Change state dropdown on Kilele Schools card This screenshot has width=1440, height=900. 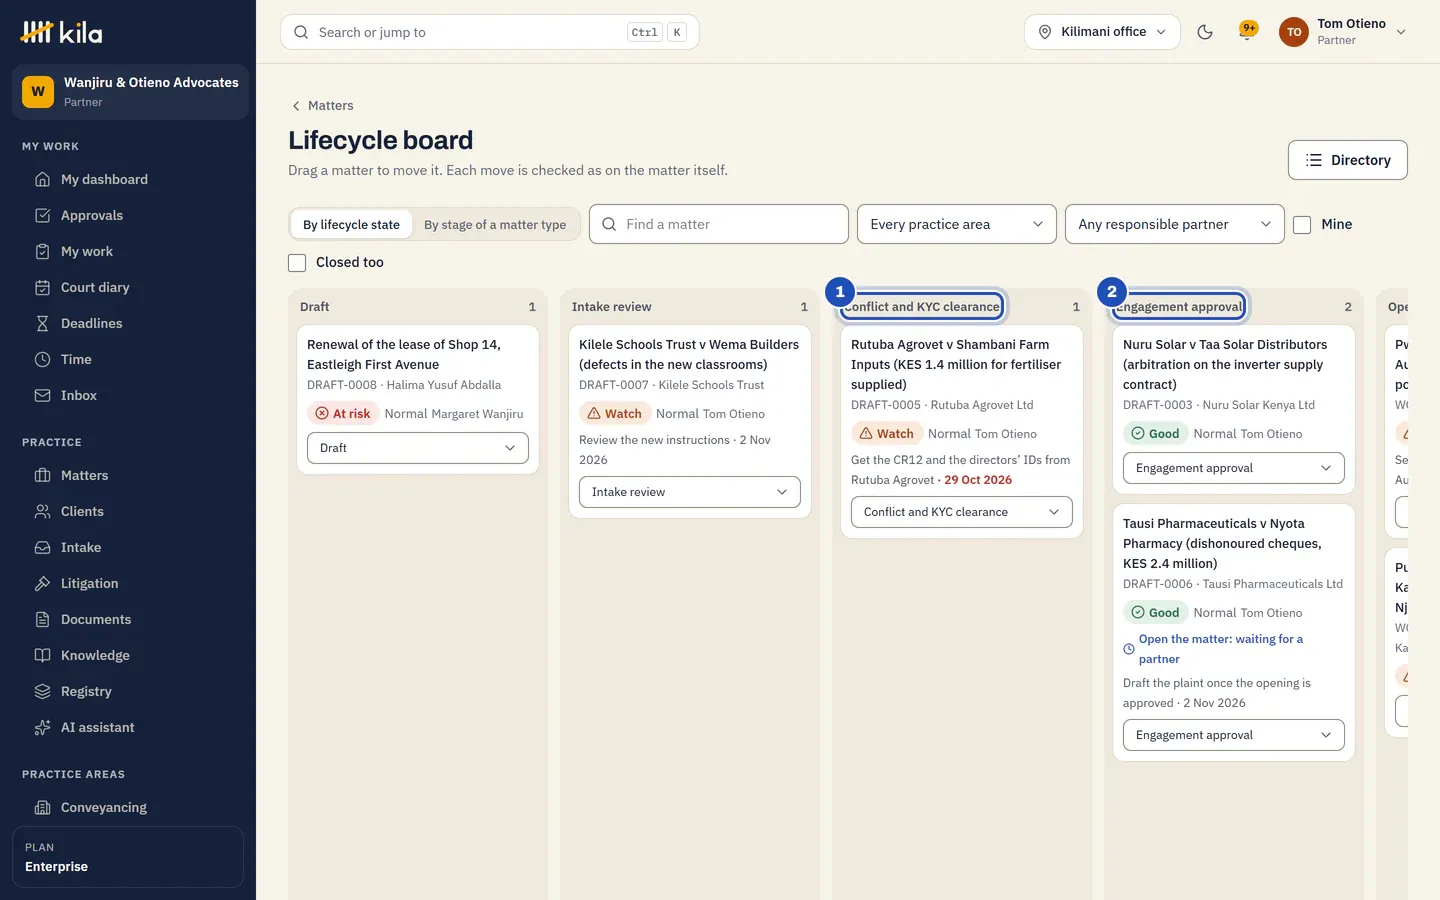pyautogui.click(x=690, y=492)
